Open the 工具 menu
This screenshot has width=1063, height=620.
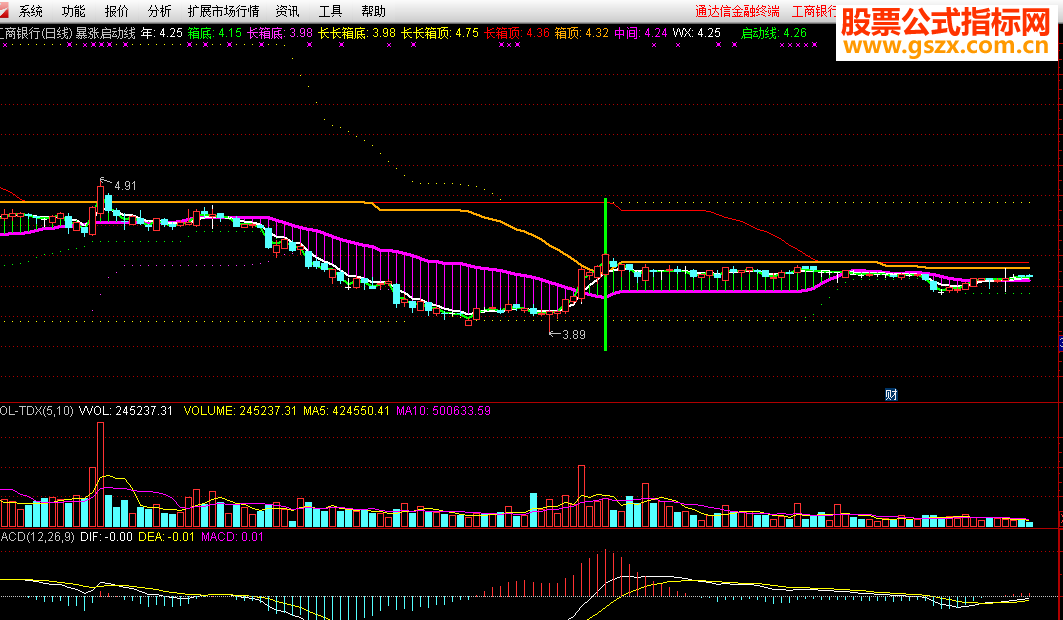coord(330,11)
